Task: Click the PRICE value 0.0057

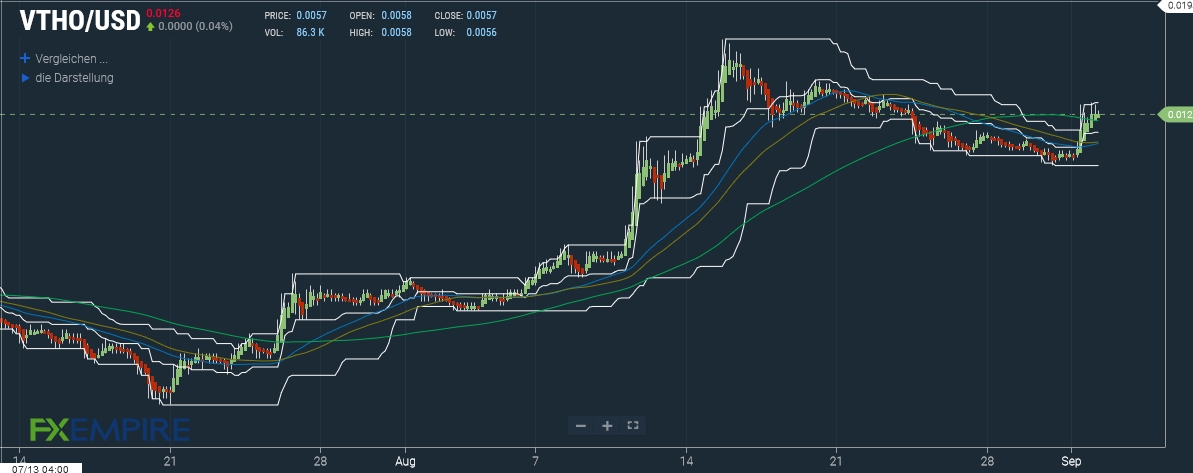Action: pos(310,16)
